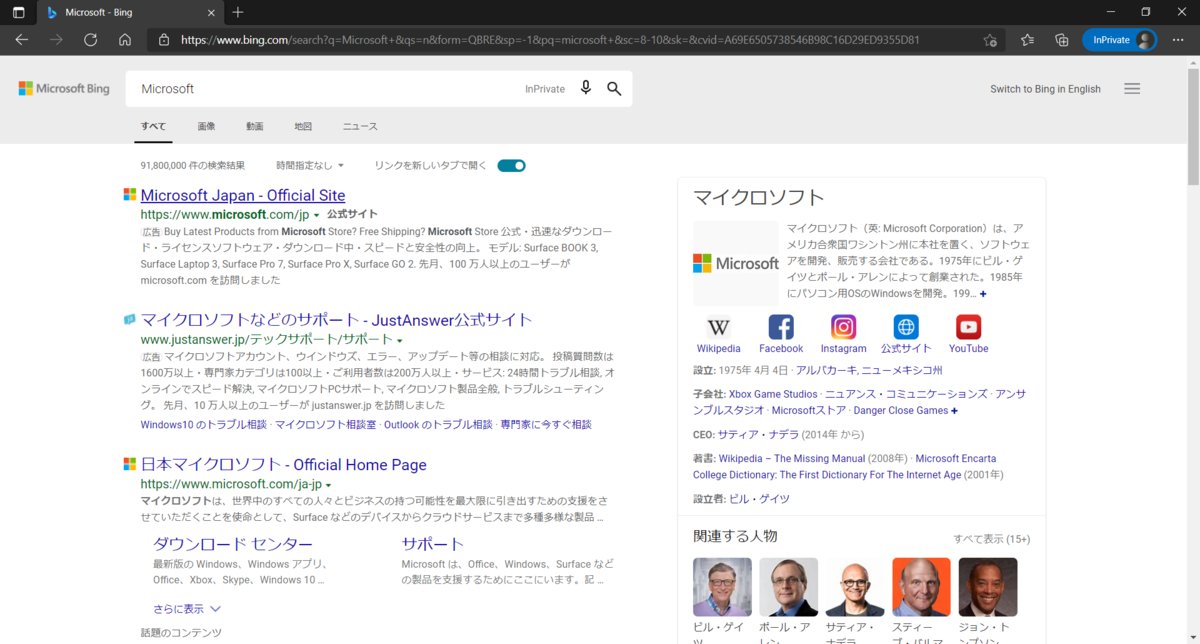Open Edge settings ellipsis menu

[1178, 40]
